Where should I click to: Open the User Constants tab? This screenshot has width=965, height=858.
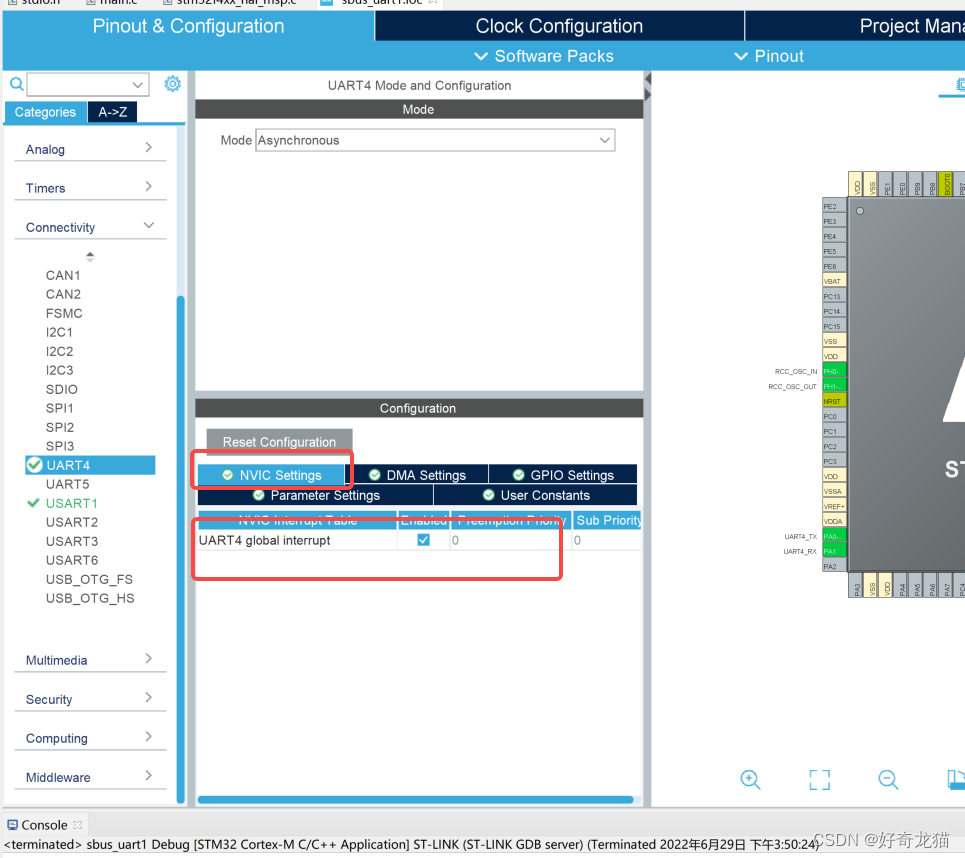point(535,495)
